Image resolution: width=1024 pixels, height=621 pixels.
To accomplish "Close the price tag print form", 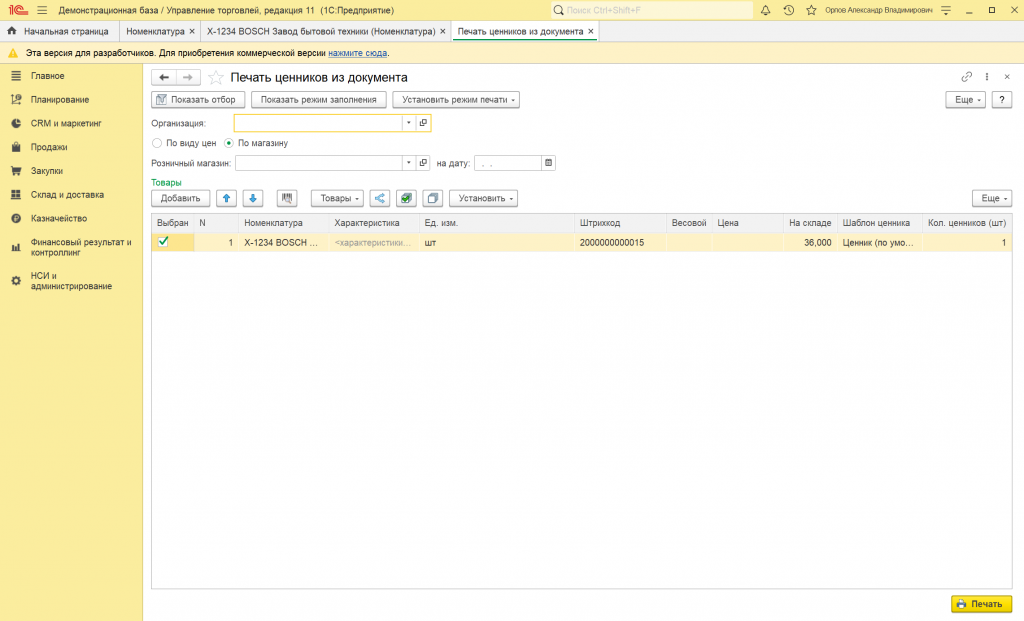I will point(1007,77).
